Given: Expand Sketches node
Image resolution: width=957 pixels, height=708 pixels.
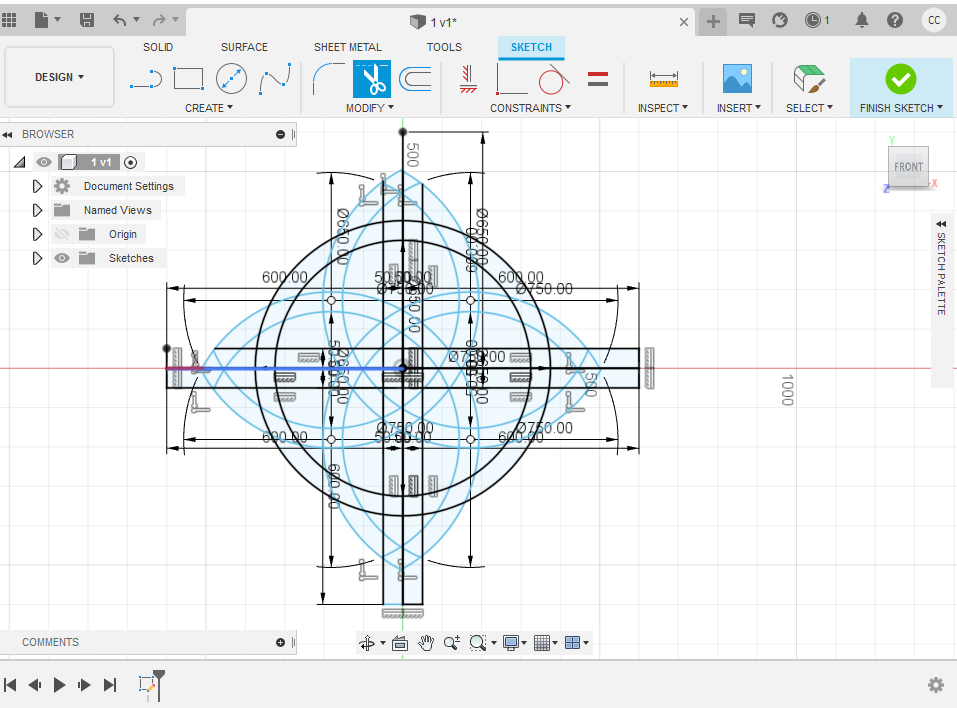Looking at the screenshot, I should tap(37, 258).
